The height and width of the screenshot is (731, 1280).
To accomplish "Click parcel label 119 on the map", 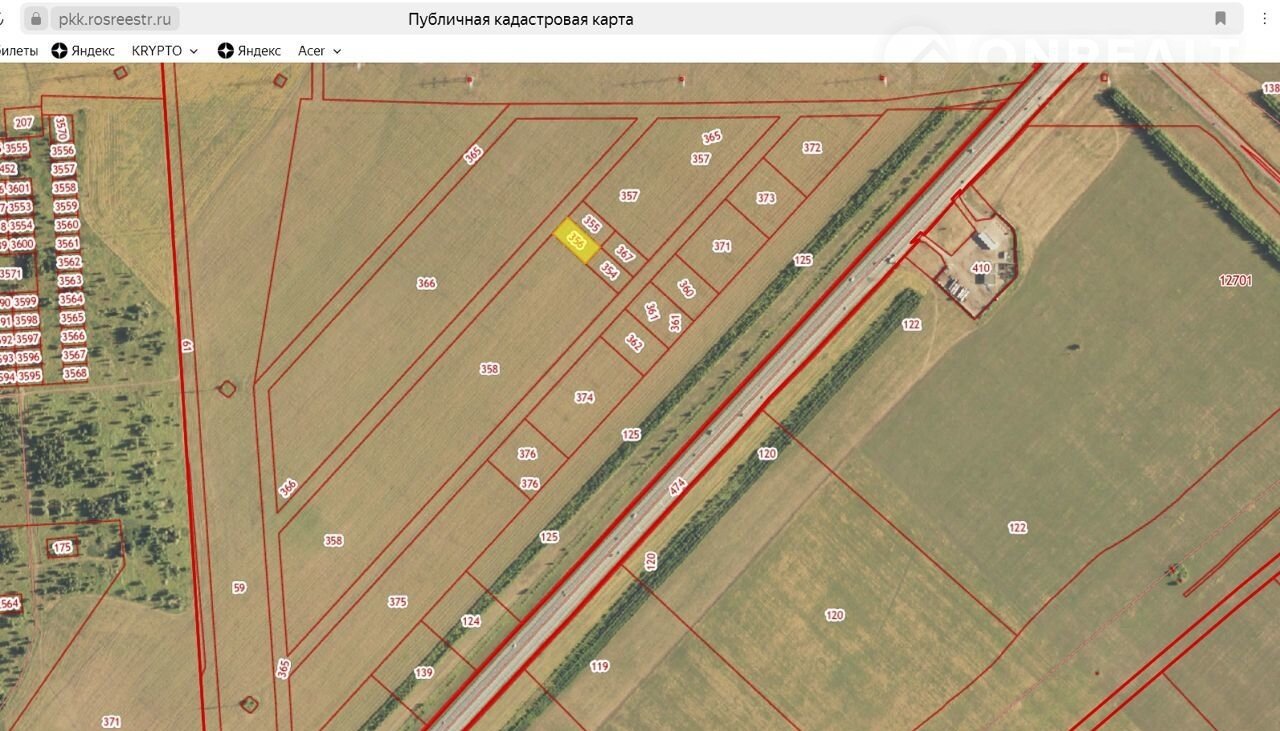I will point(599,666).
